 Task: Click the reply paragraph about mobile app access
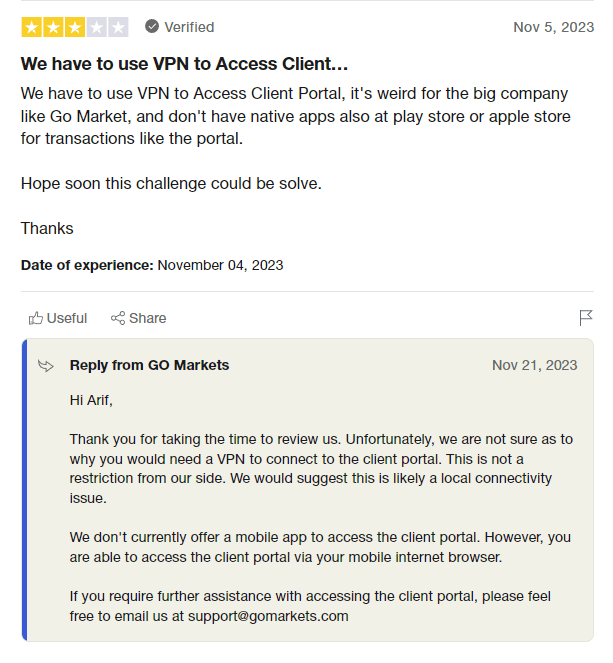pyautogui.click(x=320, y=547)
